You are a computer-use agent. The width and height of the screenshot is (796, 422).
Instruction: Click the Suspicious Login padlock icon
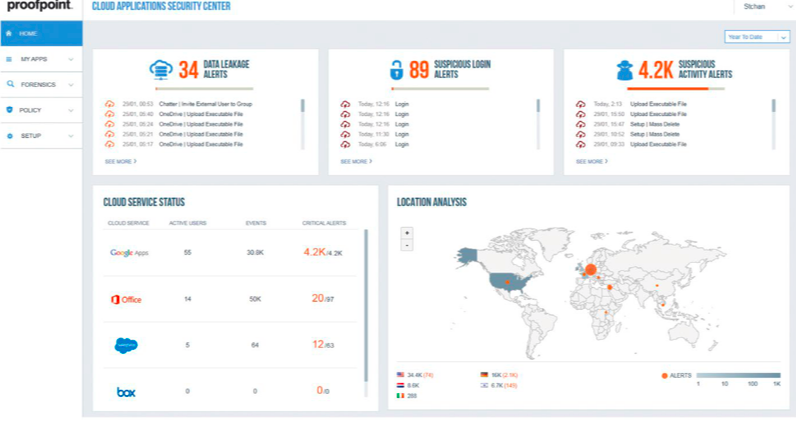pyautogui.click(x=397, y=71)
